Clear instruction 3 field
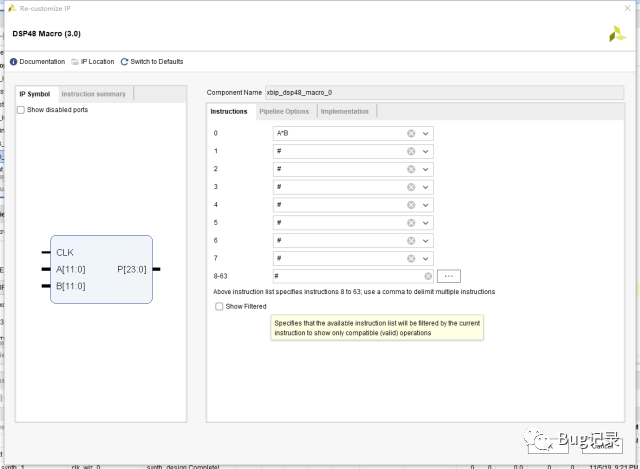 pyautogui.click(x=411, y=187)
